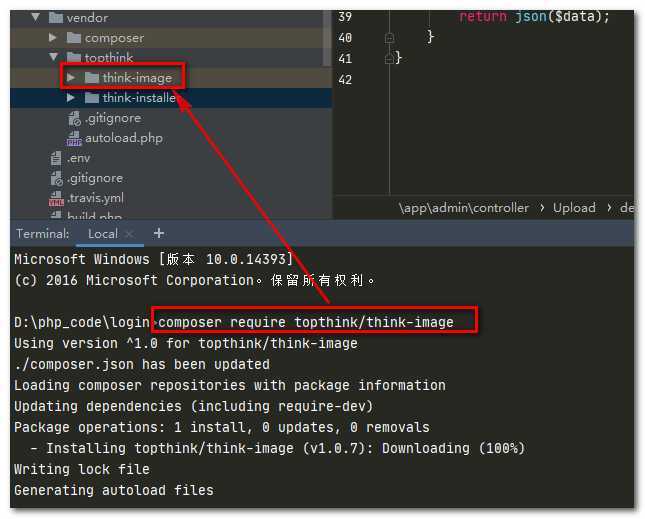Click the root .gitignore file icon
645x519 pixels.
coord(56,178)
